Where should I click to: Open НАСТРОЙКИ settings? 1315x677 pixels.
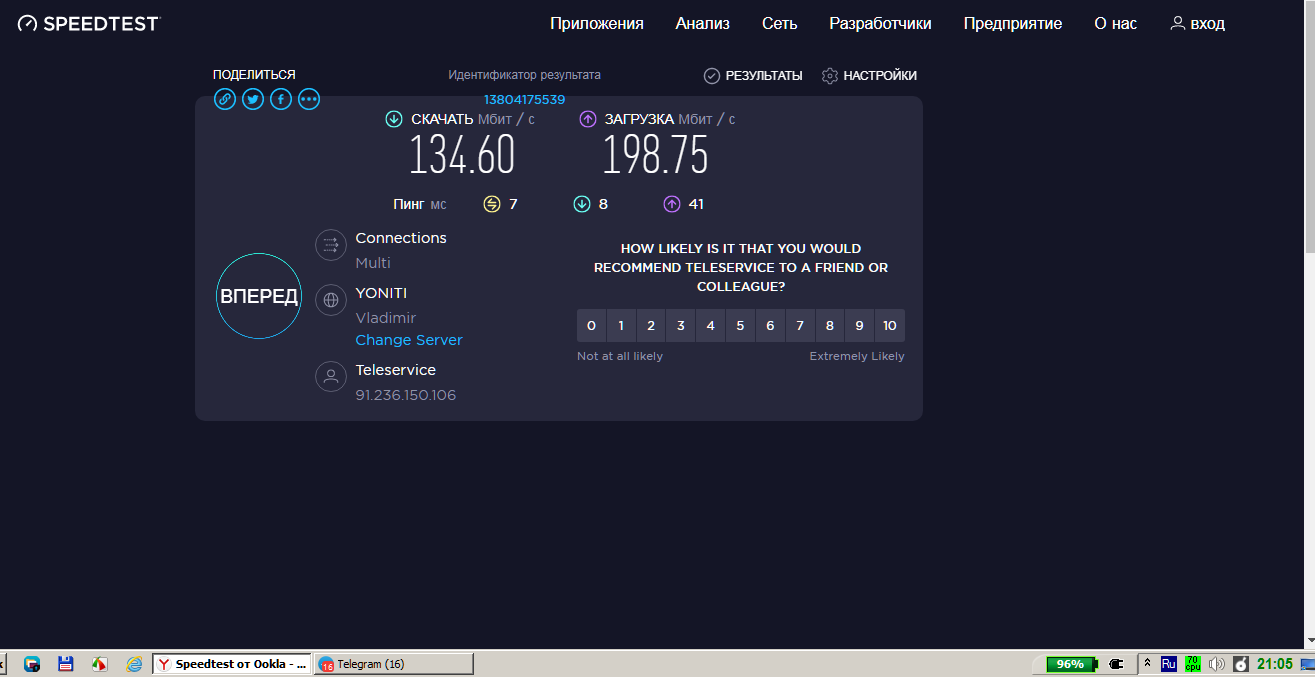[x=869, y=76]
